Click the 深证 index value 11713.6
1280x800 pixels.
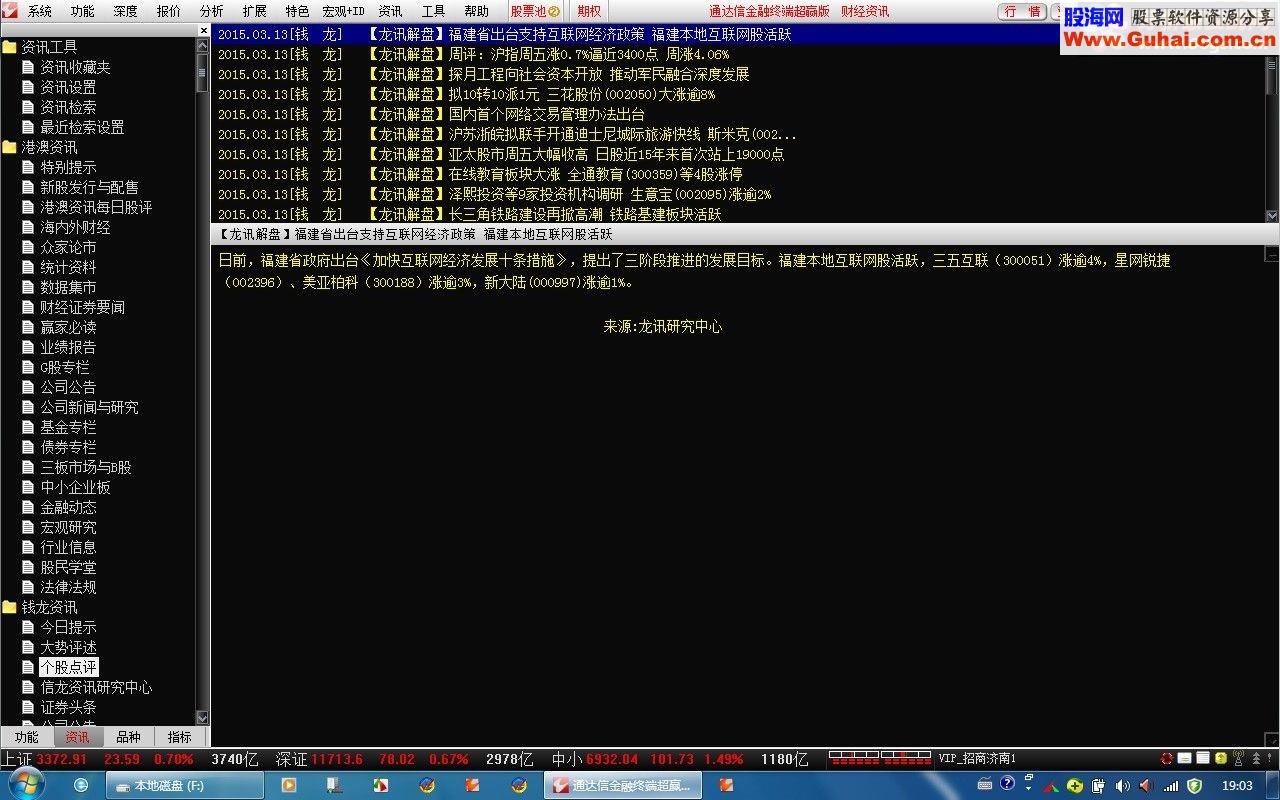pyautogui.click(x=337, y=759)
